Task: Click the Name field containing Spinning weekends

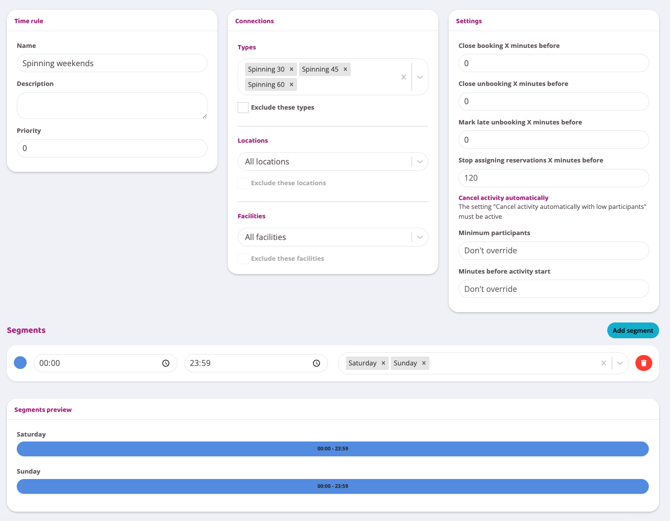Action: pos(112,63)
